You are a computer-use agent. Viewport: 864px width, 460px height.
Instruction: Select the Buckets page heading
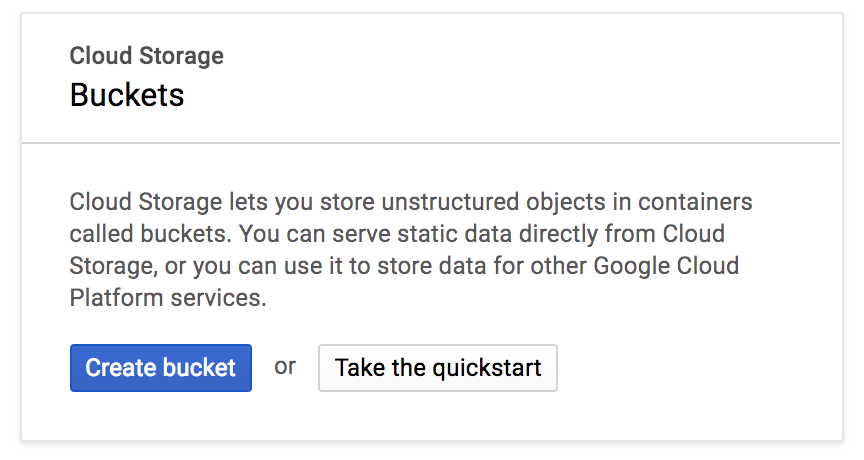[127, 95]
